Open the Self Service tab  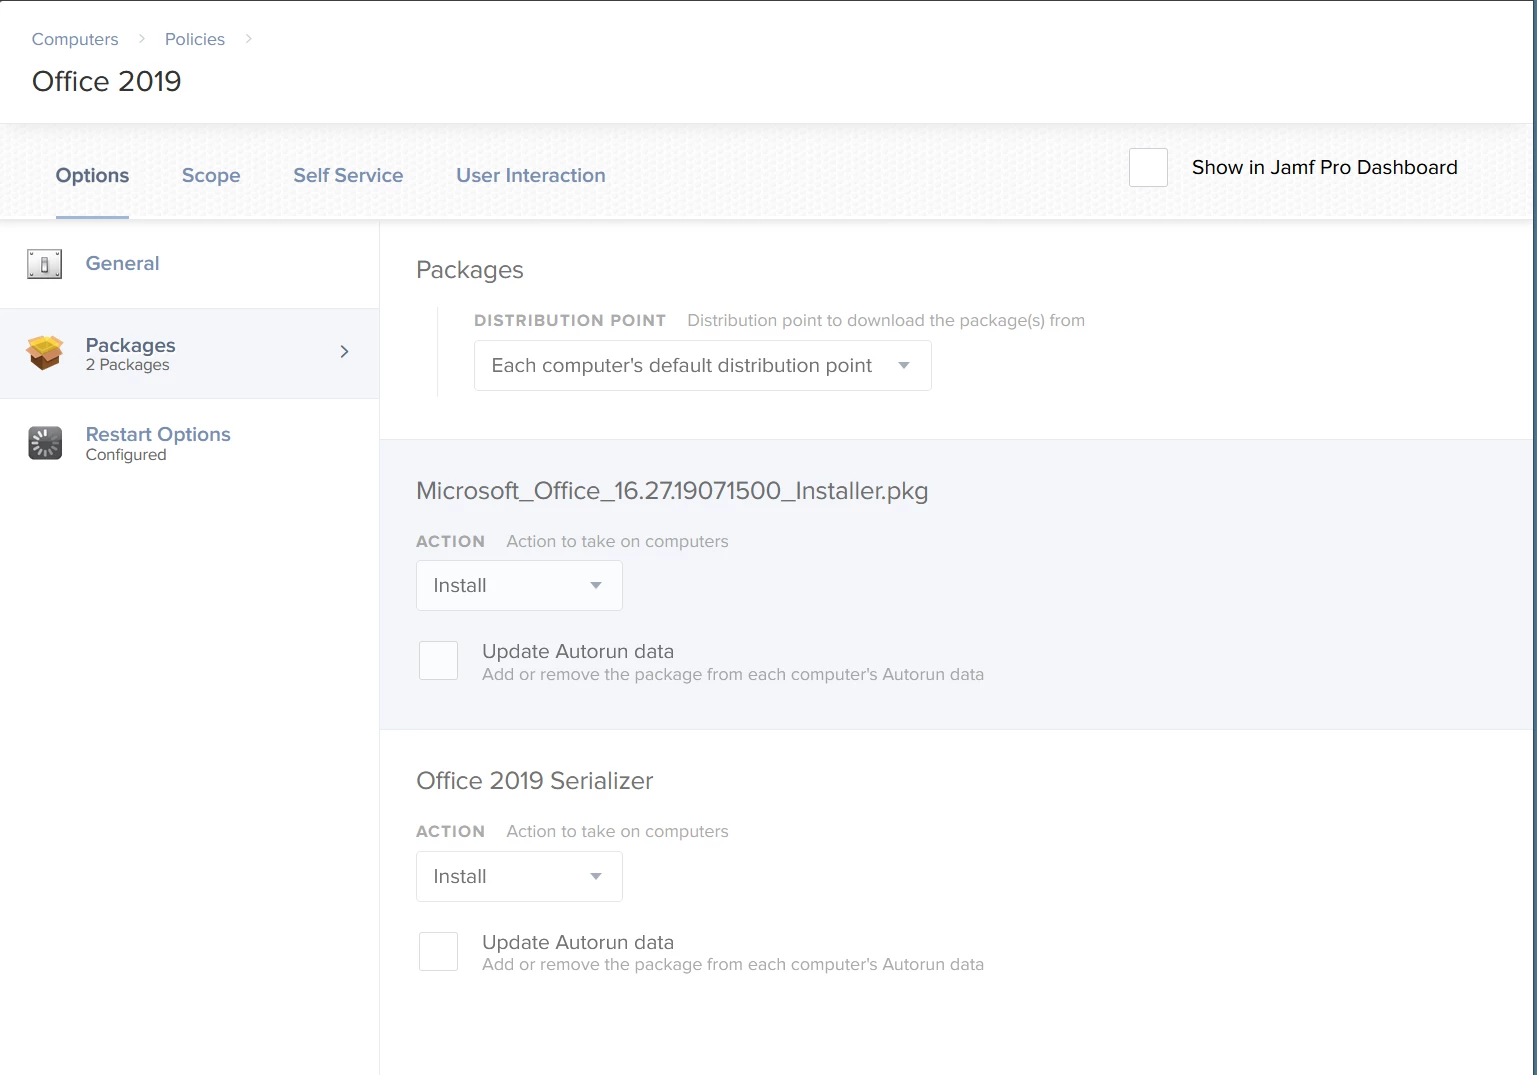[348, 175]
